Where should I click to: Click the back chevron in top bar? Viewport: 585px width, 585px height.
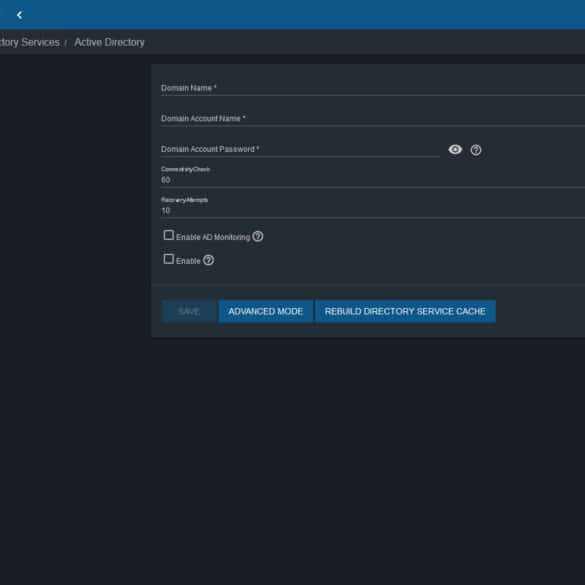(19, 15)
